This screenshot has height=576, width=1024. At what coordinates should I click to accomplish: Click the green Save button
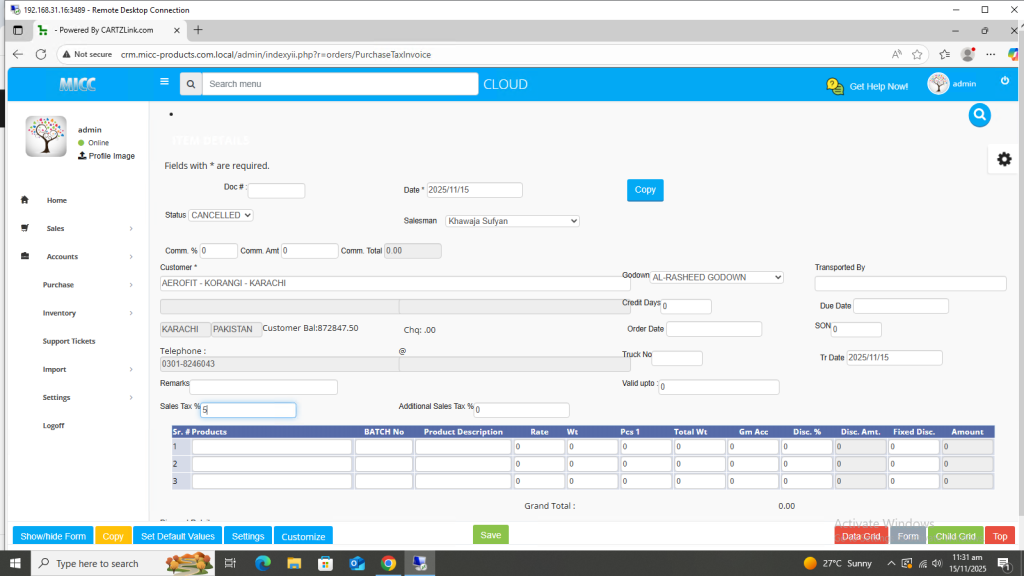tap(490, 535)
